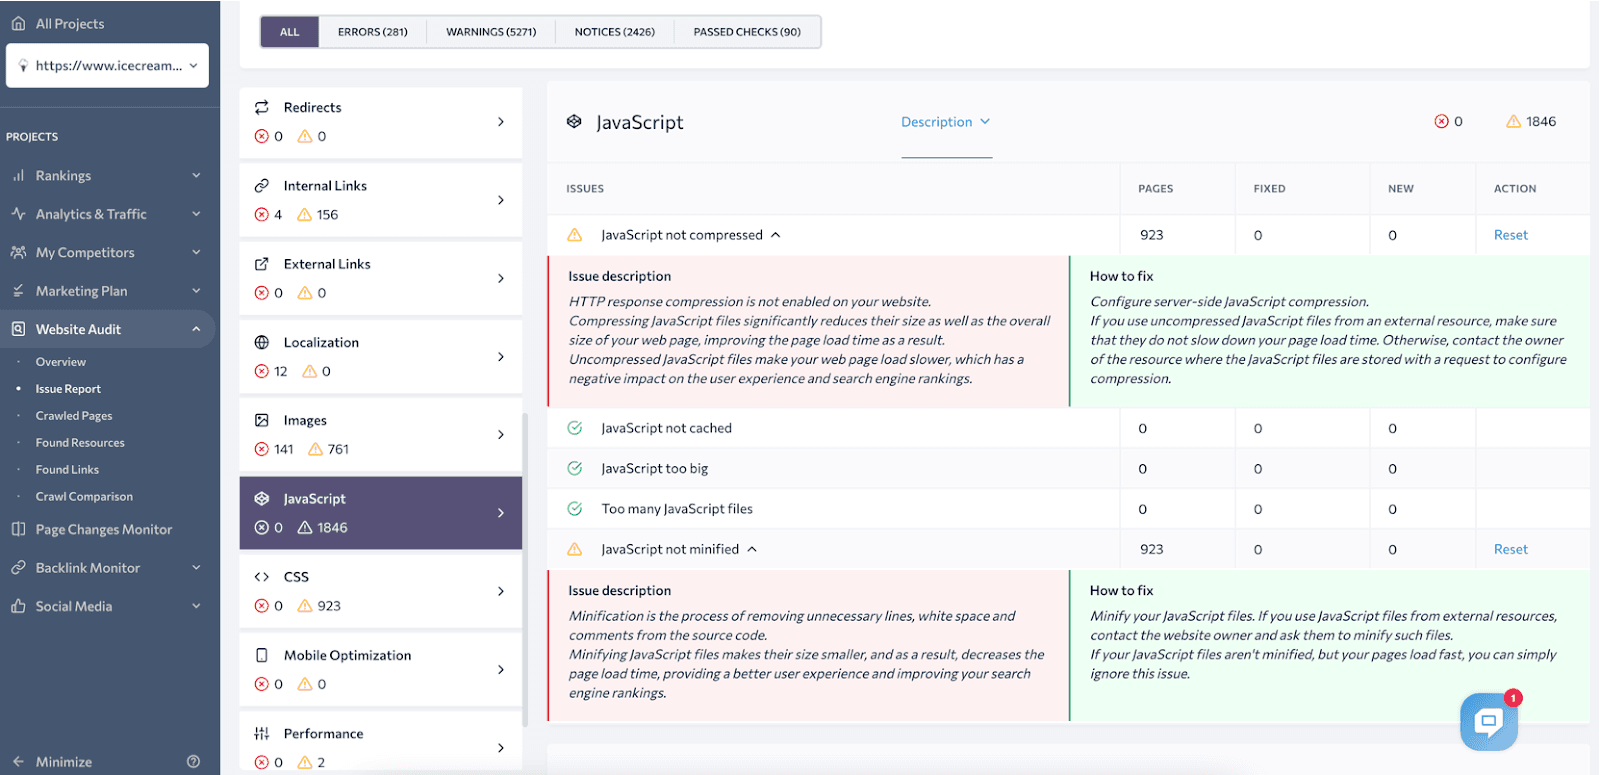Click the Social Media thumbs-up icon
Image resolution: width=1600 pixels, height=775 pixels.
18,606
